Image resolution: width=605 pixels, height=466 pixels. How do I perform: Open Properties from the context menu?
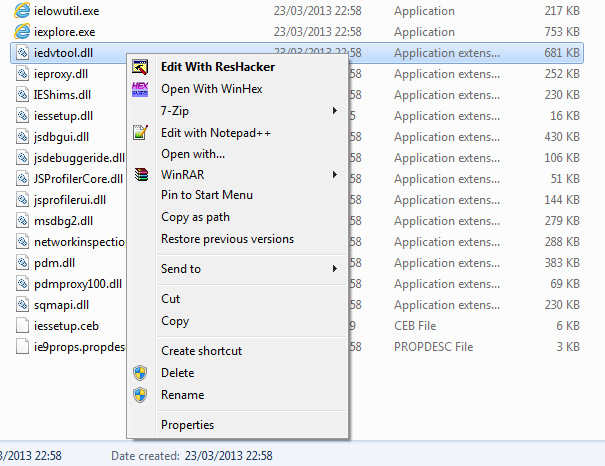tap(238, 425)
